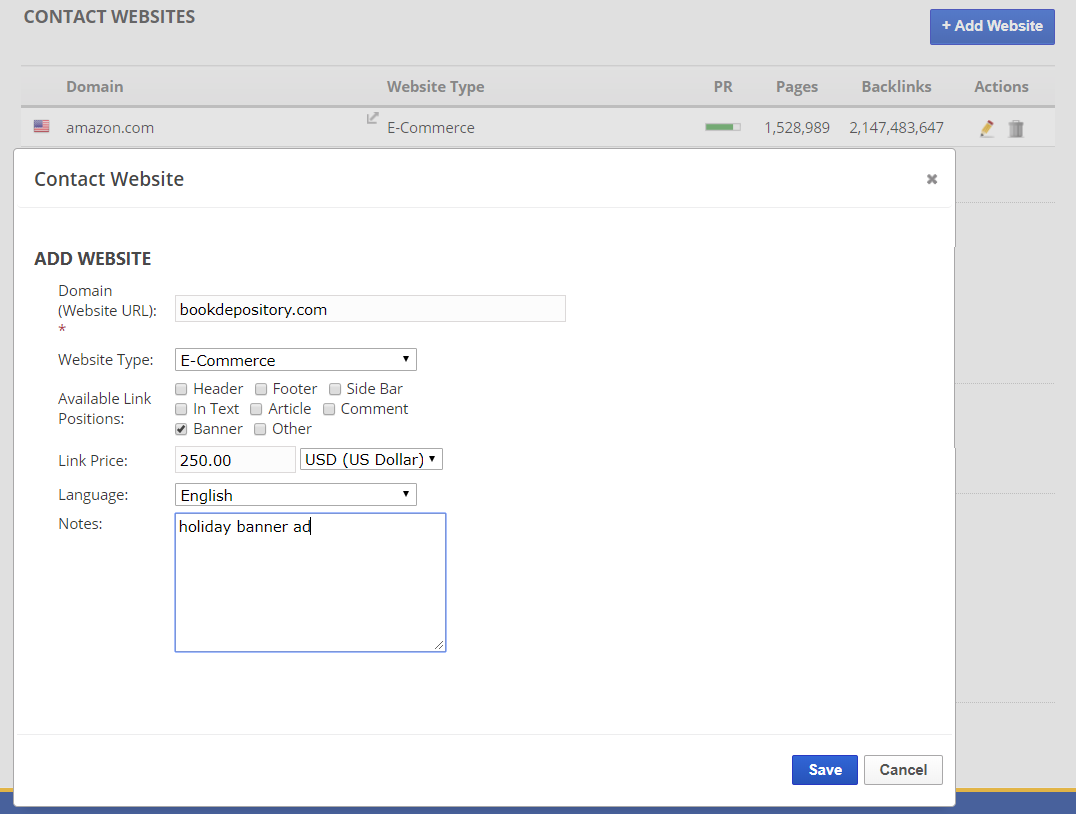The width and height of the screenshot is (1076, 814).
Task: Check the In Text link position
Action: (181, 409)
